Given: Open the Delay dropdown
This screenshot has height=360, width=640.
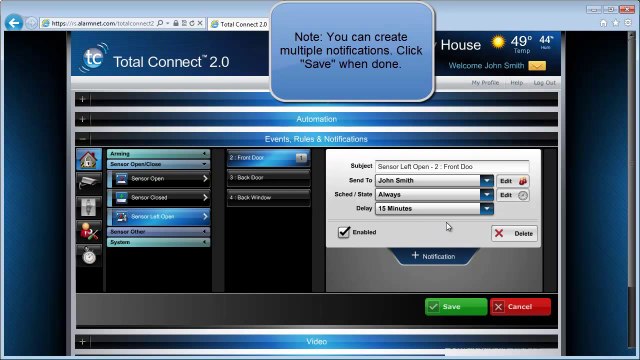Looking at the screenshot, I should coord(487,209).
